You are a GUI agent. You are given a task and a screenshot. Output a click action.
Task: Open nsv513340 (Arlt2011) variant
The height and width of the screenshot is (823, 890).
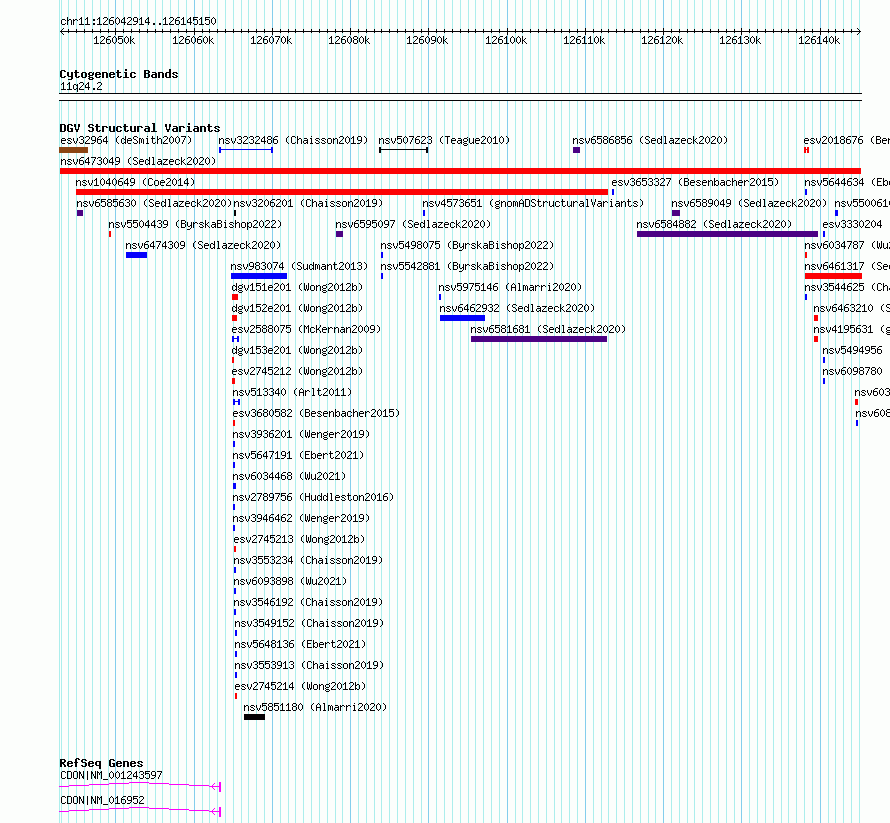click(292, 392)
